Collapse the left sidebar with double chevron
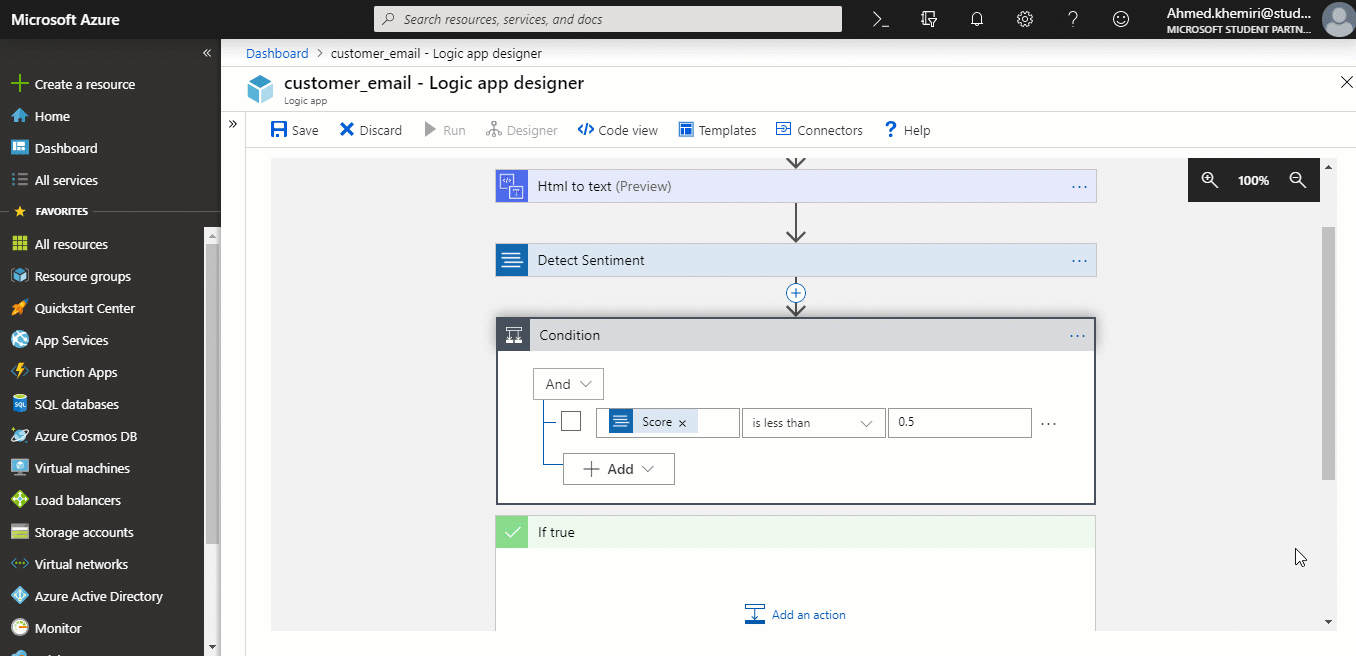The width and height of the screenshot is (1356, 656). point(207,53)
